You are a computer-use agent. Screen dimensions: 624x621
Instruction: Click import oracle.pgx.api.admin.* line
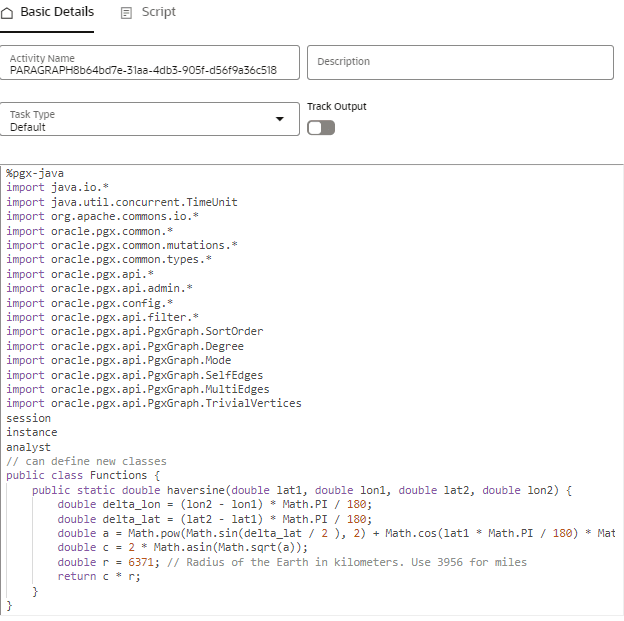(x=99, y=288)
